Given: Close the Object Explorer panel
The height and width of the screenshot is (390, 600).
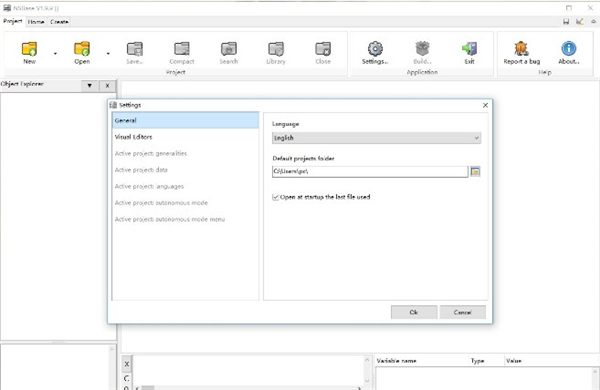Looking at the screenshot, I should tap(108, 86).
